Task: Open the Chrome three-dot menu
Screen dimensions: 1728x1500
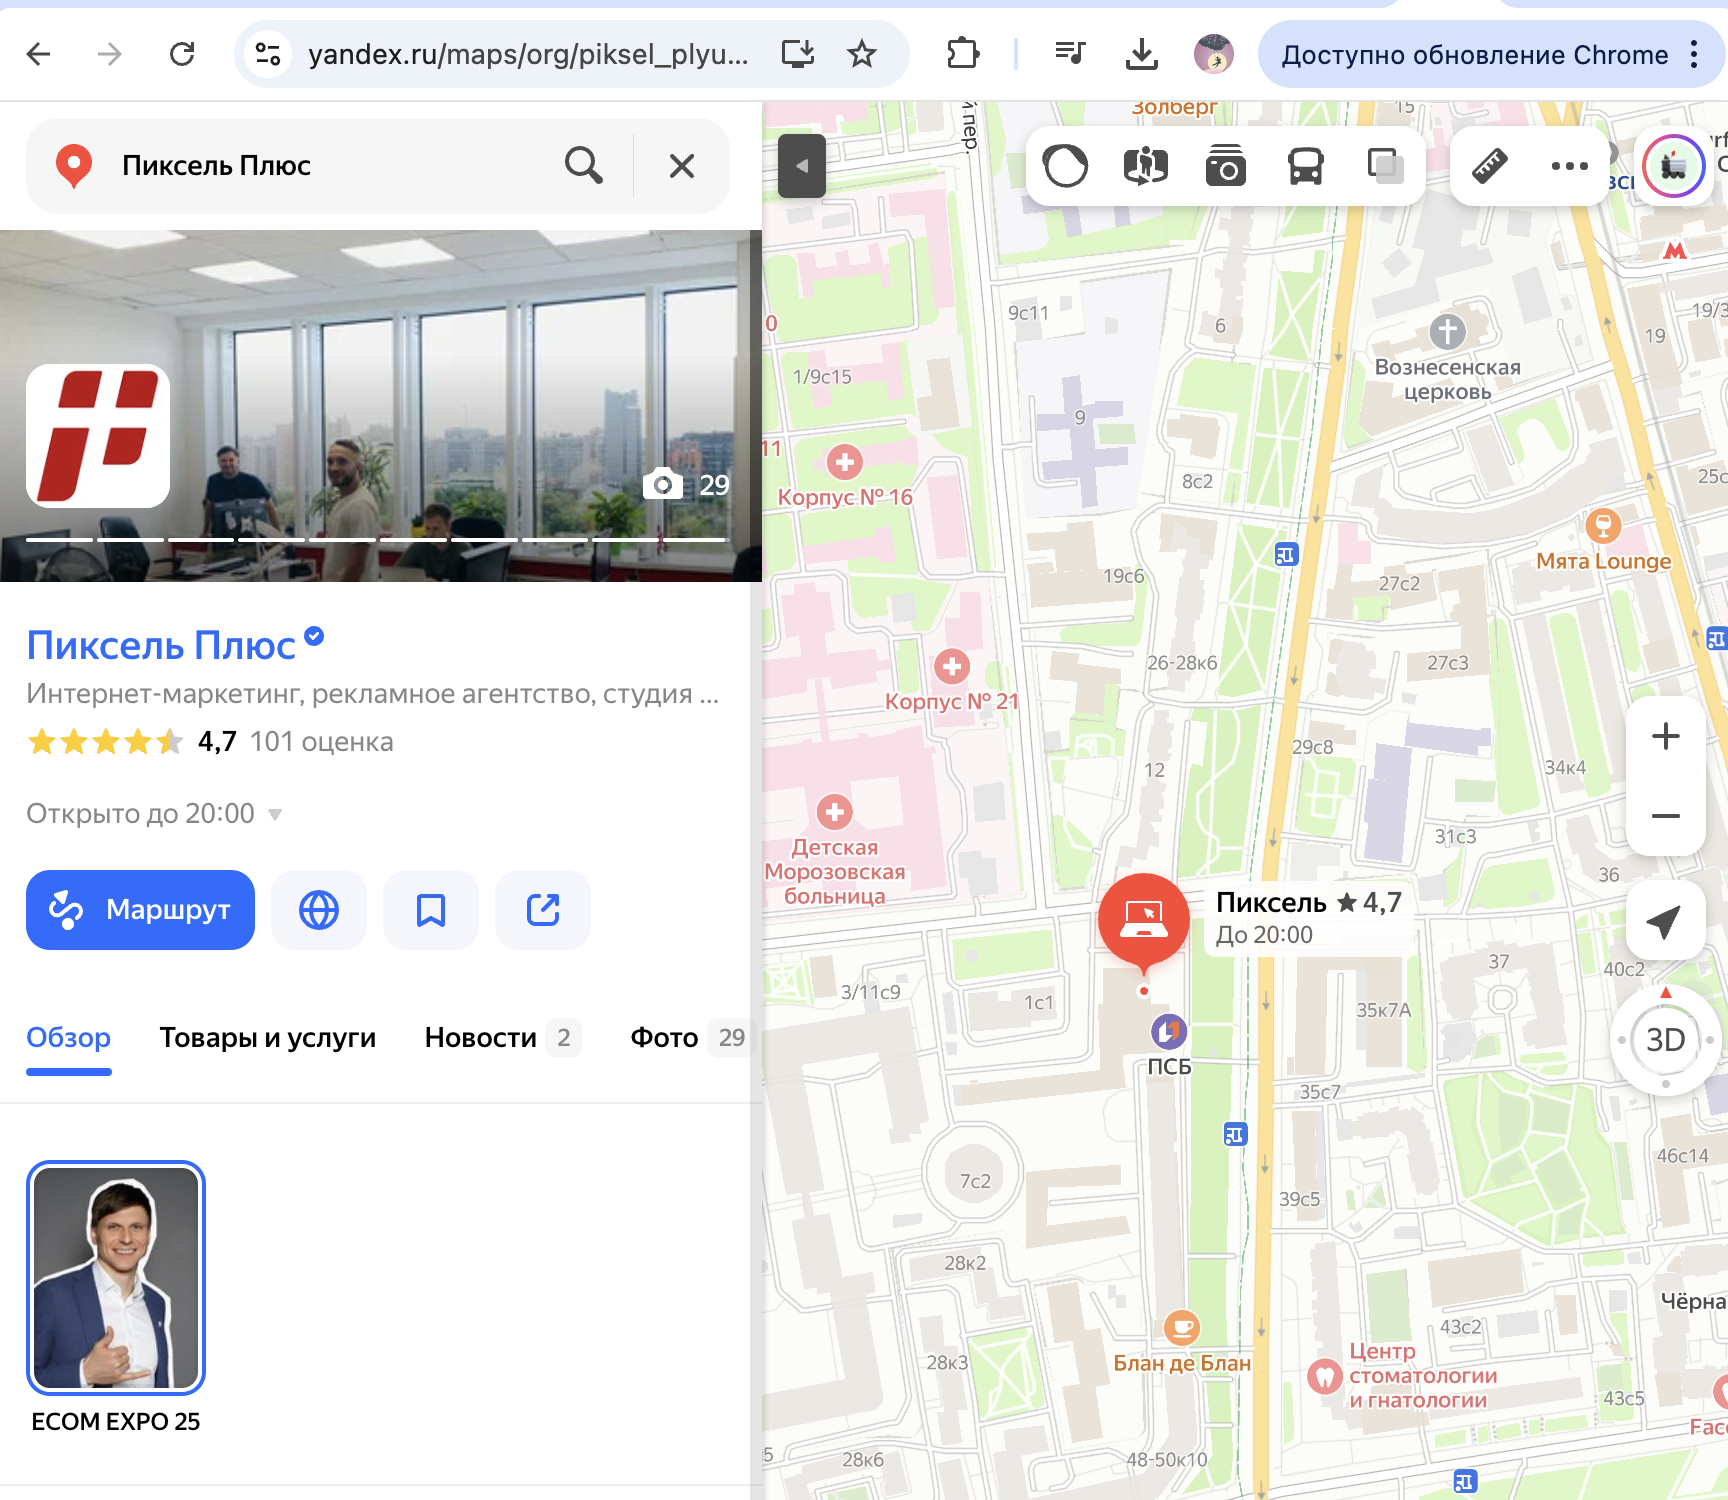Action: coord(1694,54)
